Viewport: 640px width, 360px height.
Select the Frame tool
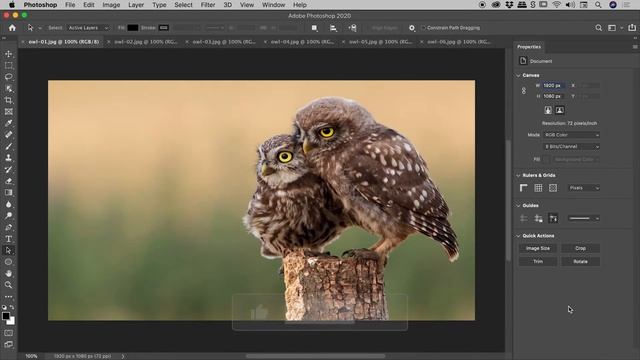tap(8, 111)
